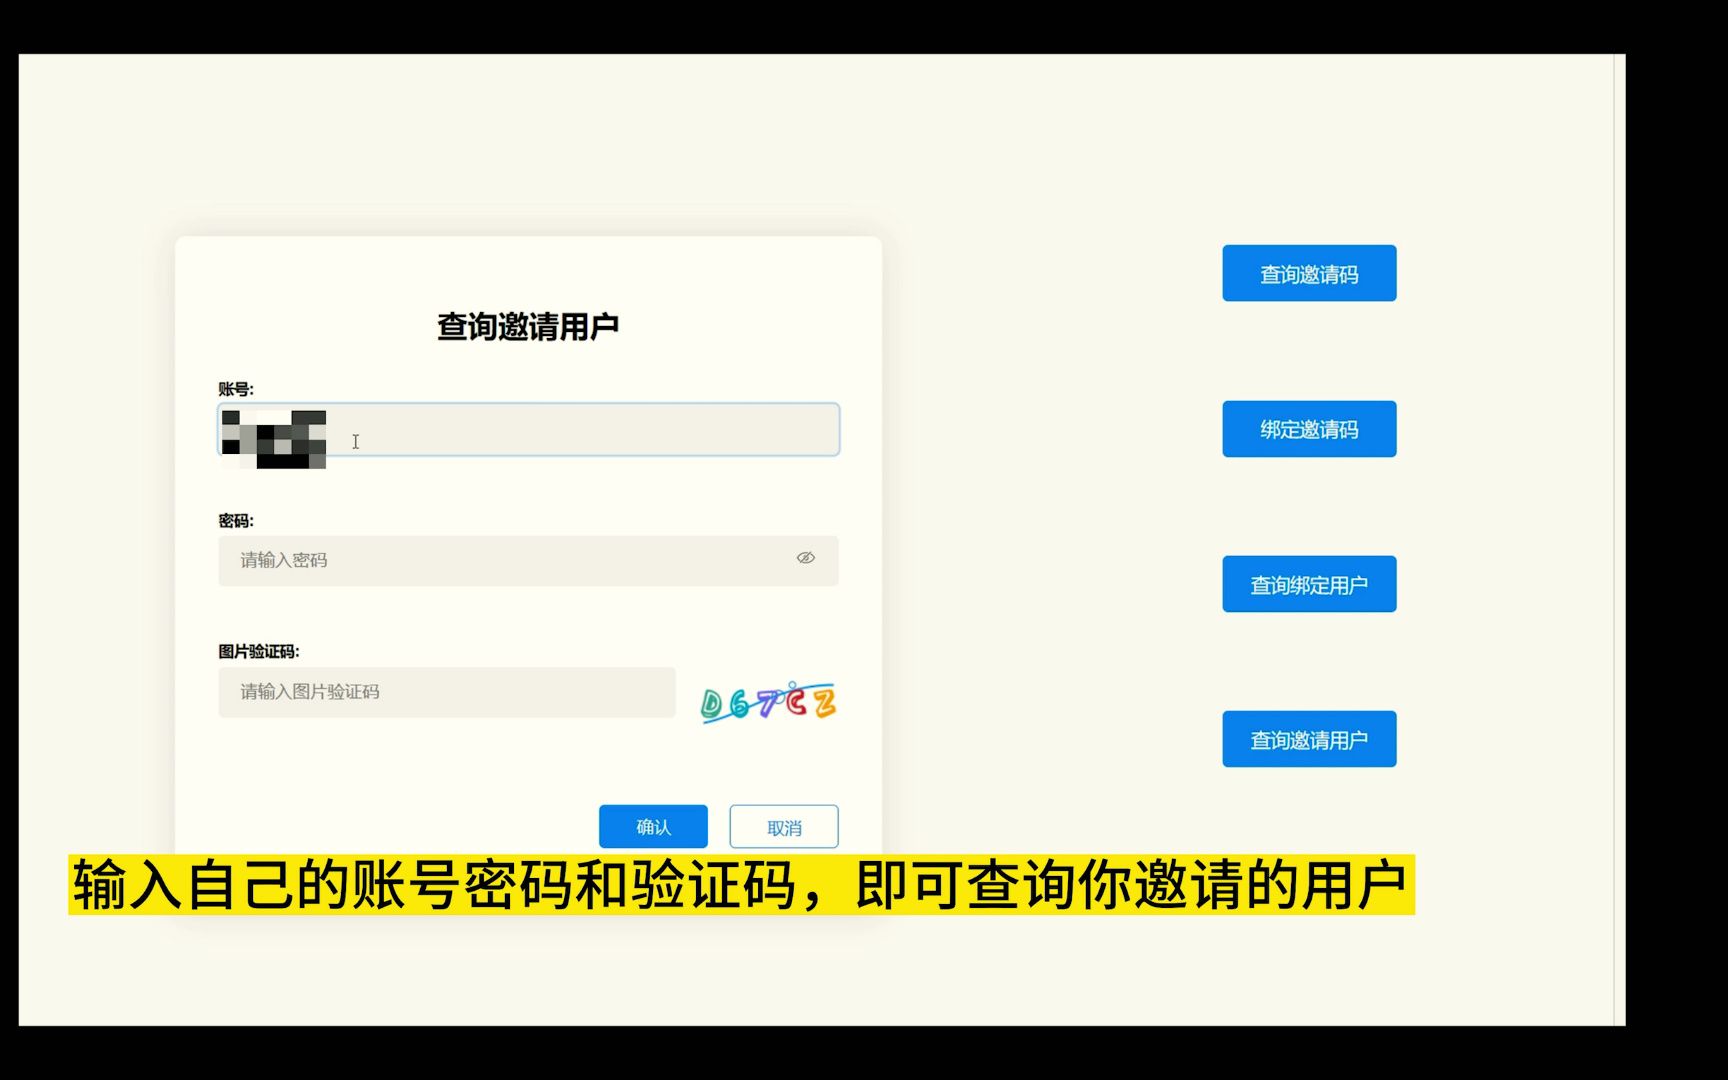Click the 查询邀请用户 dialog heading
Image resolution: width=1728 pixels, height=1080 pixels.
528,327
